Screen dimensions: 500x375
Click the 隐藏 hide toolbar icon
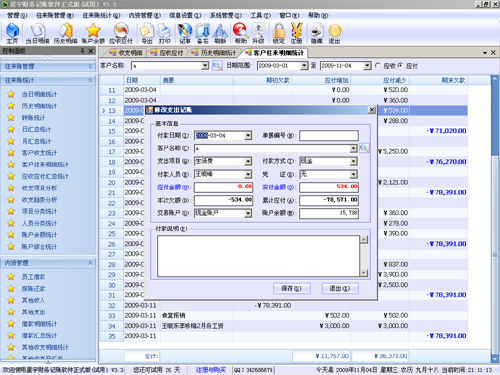317,33
